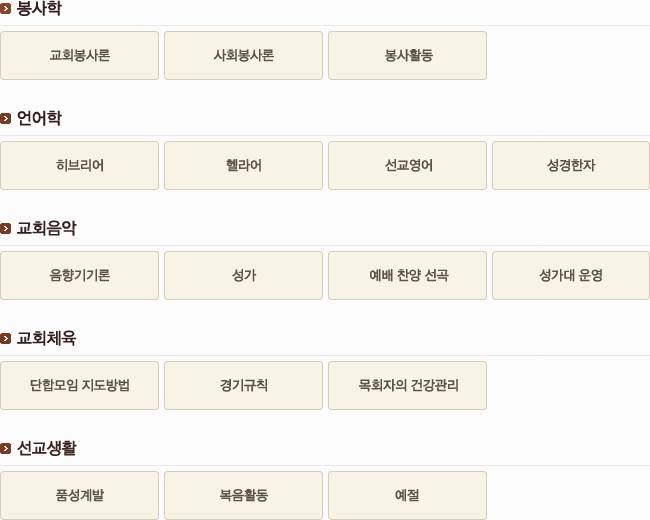Screen dimensions: 650x520
Task: Select the 음향기기론 button
Action: (80, 275)
